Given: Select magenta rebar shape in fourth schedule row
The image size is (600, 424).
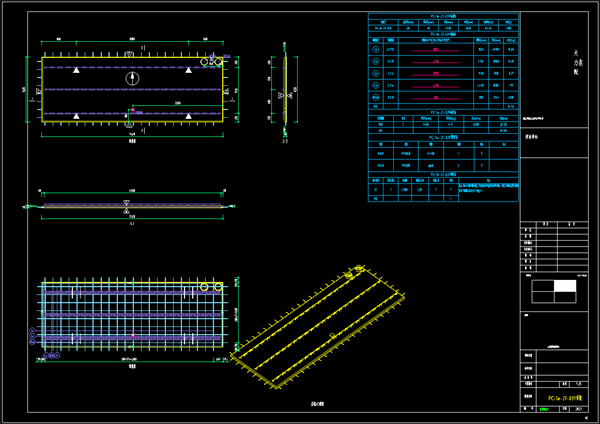Looking at the screenshot, I should (435, 86).
